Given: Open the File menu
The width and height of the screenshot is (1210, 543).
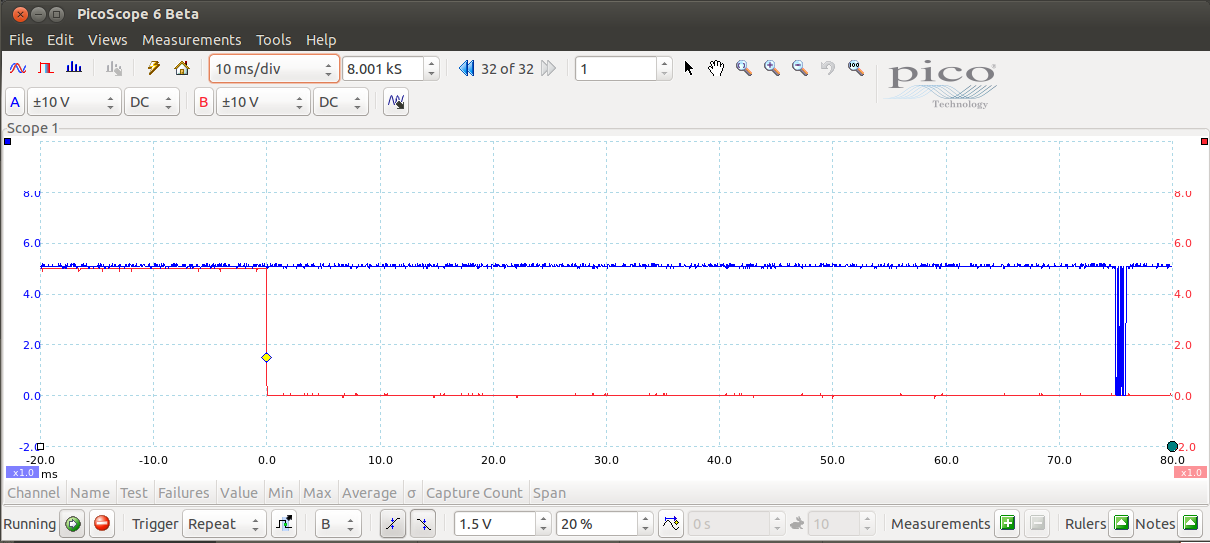Looking at the screenshot, I should click(21, 40).
